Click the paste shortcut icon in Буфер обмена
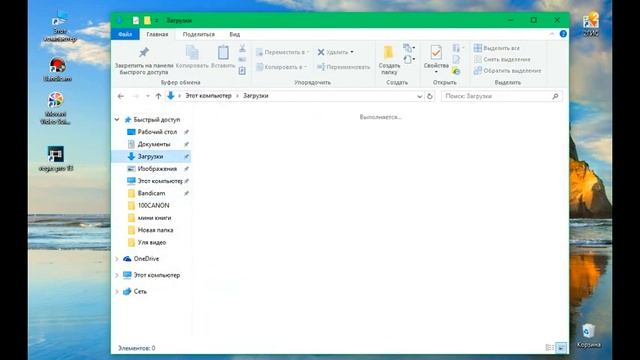The width and height of the screenshot is (640, 360). (x=242, y=71)
